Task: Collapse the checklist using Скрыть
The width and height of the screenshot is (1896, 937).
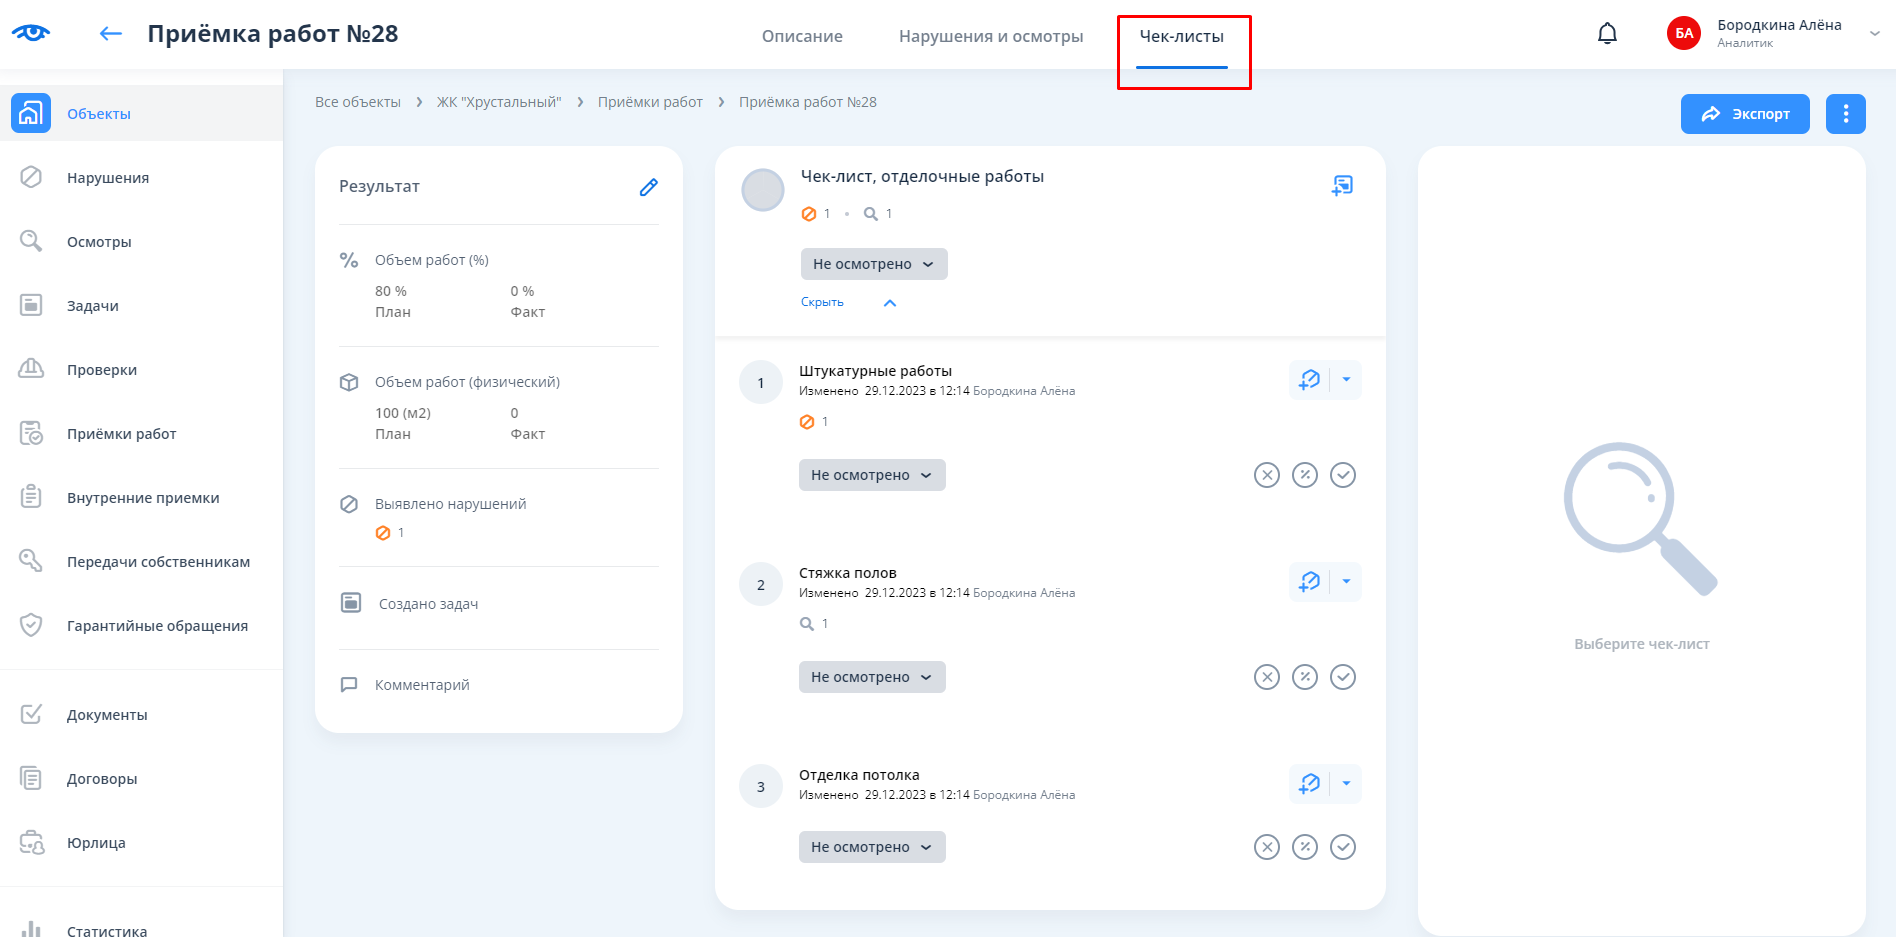Action: point(822,302)
